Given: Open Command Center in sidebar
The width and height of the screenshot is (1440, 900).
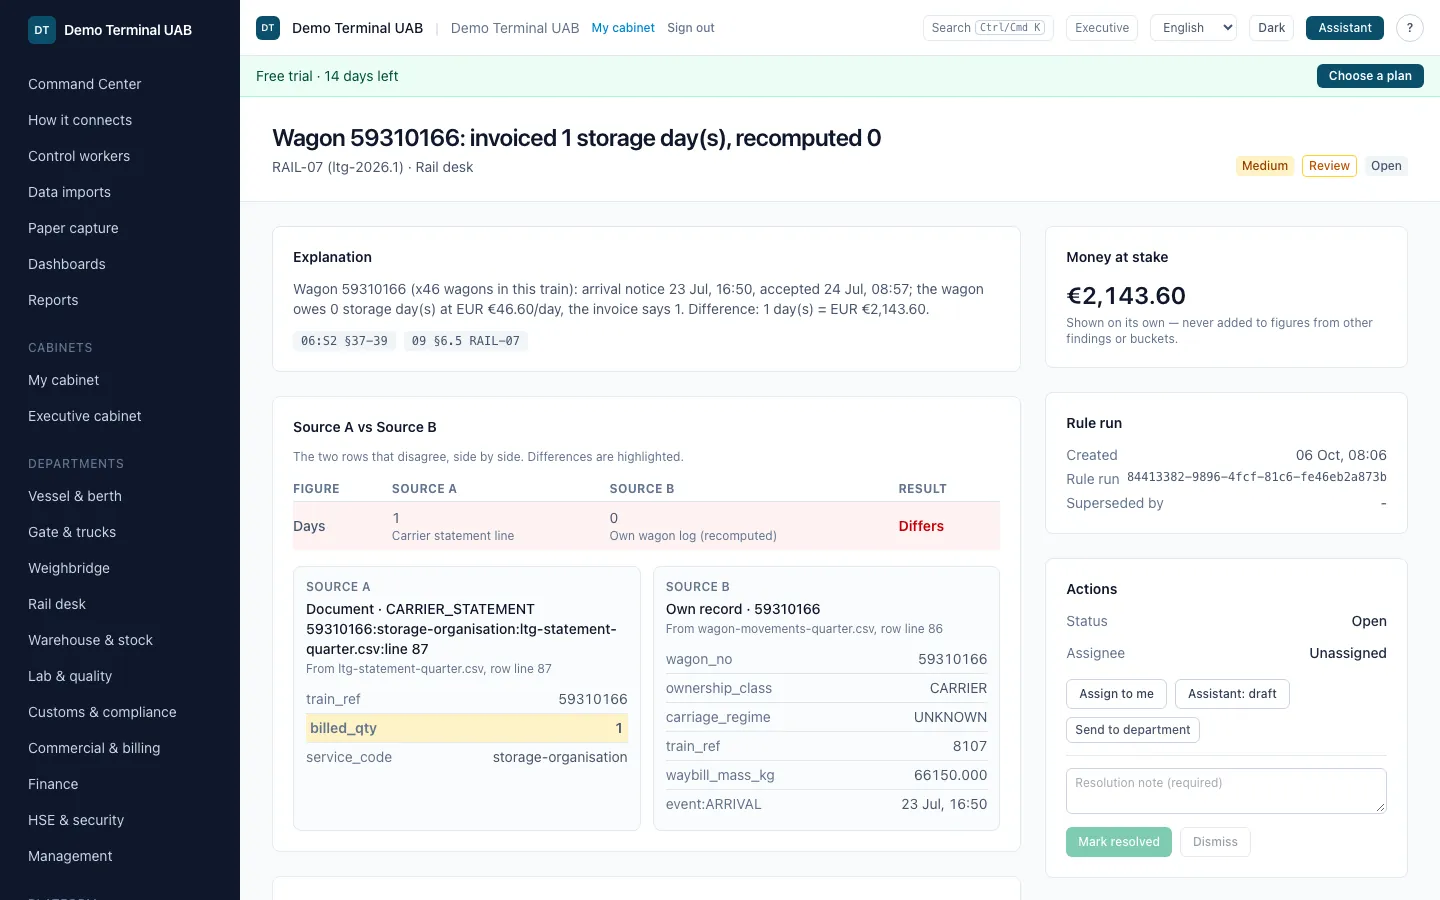Looking at the screenshot, I should pos(85,84).
